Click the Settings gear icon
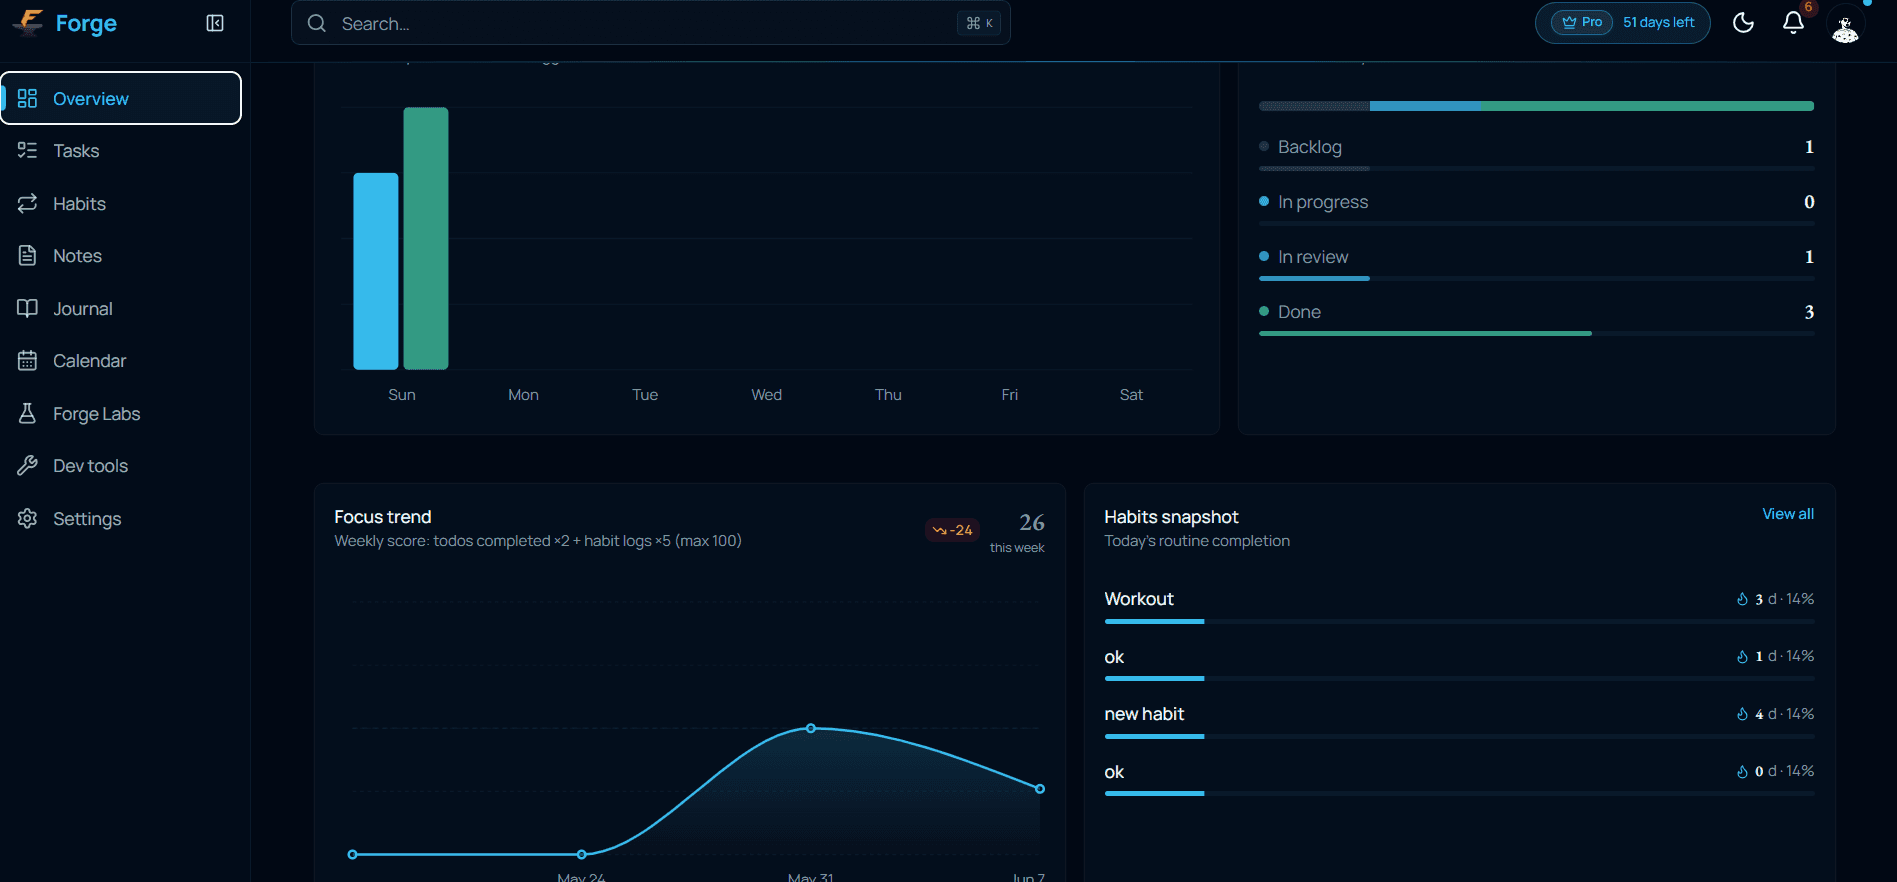The height and width of the screenshot is (882, 1897). pos(28,518)
